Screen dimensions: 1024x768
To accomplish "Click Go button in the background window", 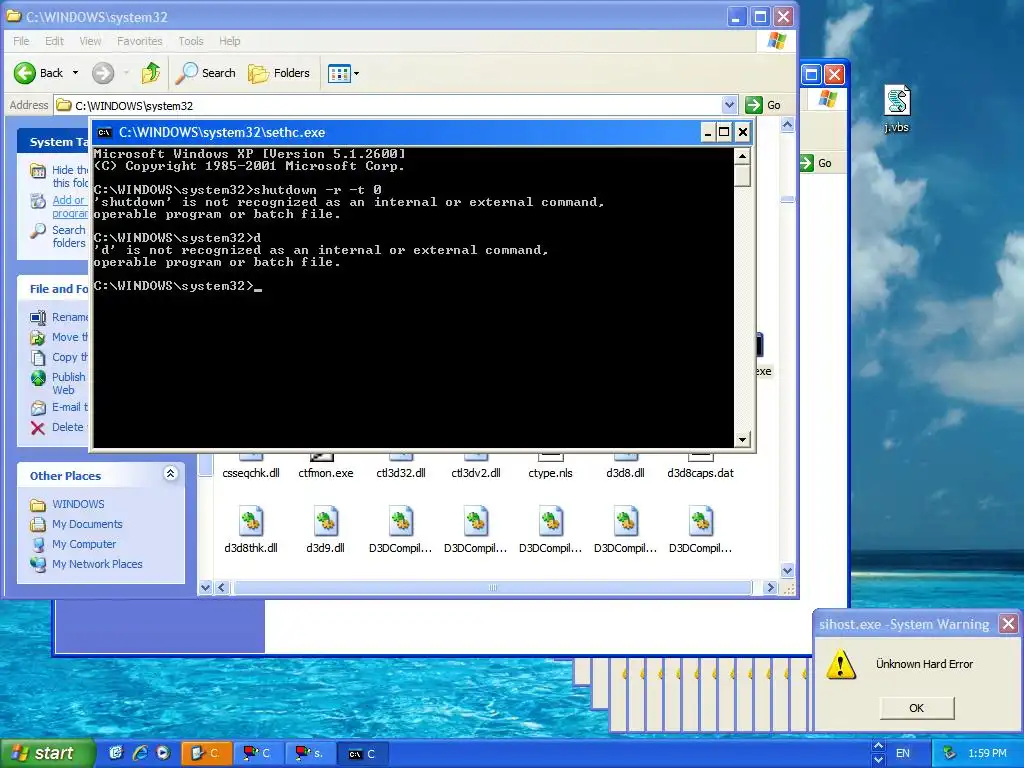I will (x=816, y=163).
